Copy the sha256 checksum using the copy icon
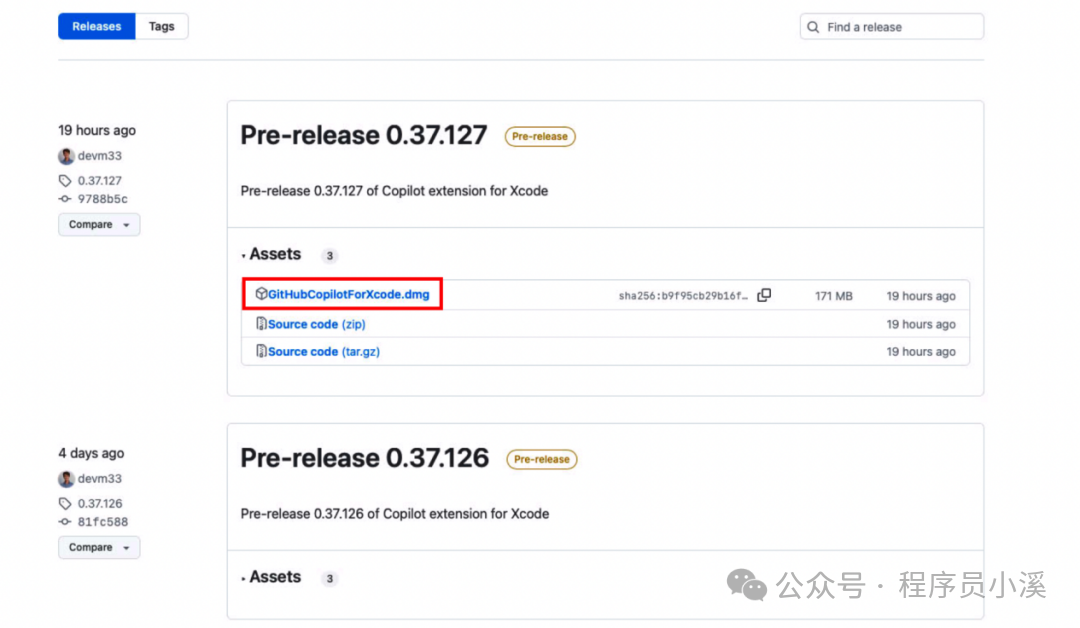The width and height of the screenshot is (1080, 628). [x=764, y=294]
